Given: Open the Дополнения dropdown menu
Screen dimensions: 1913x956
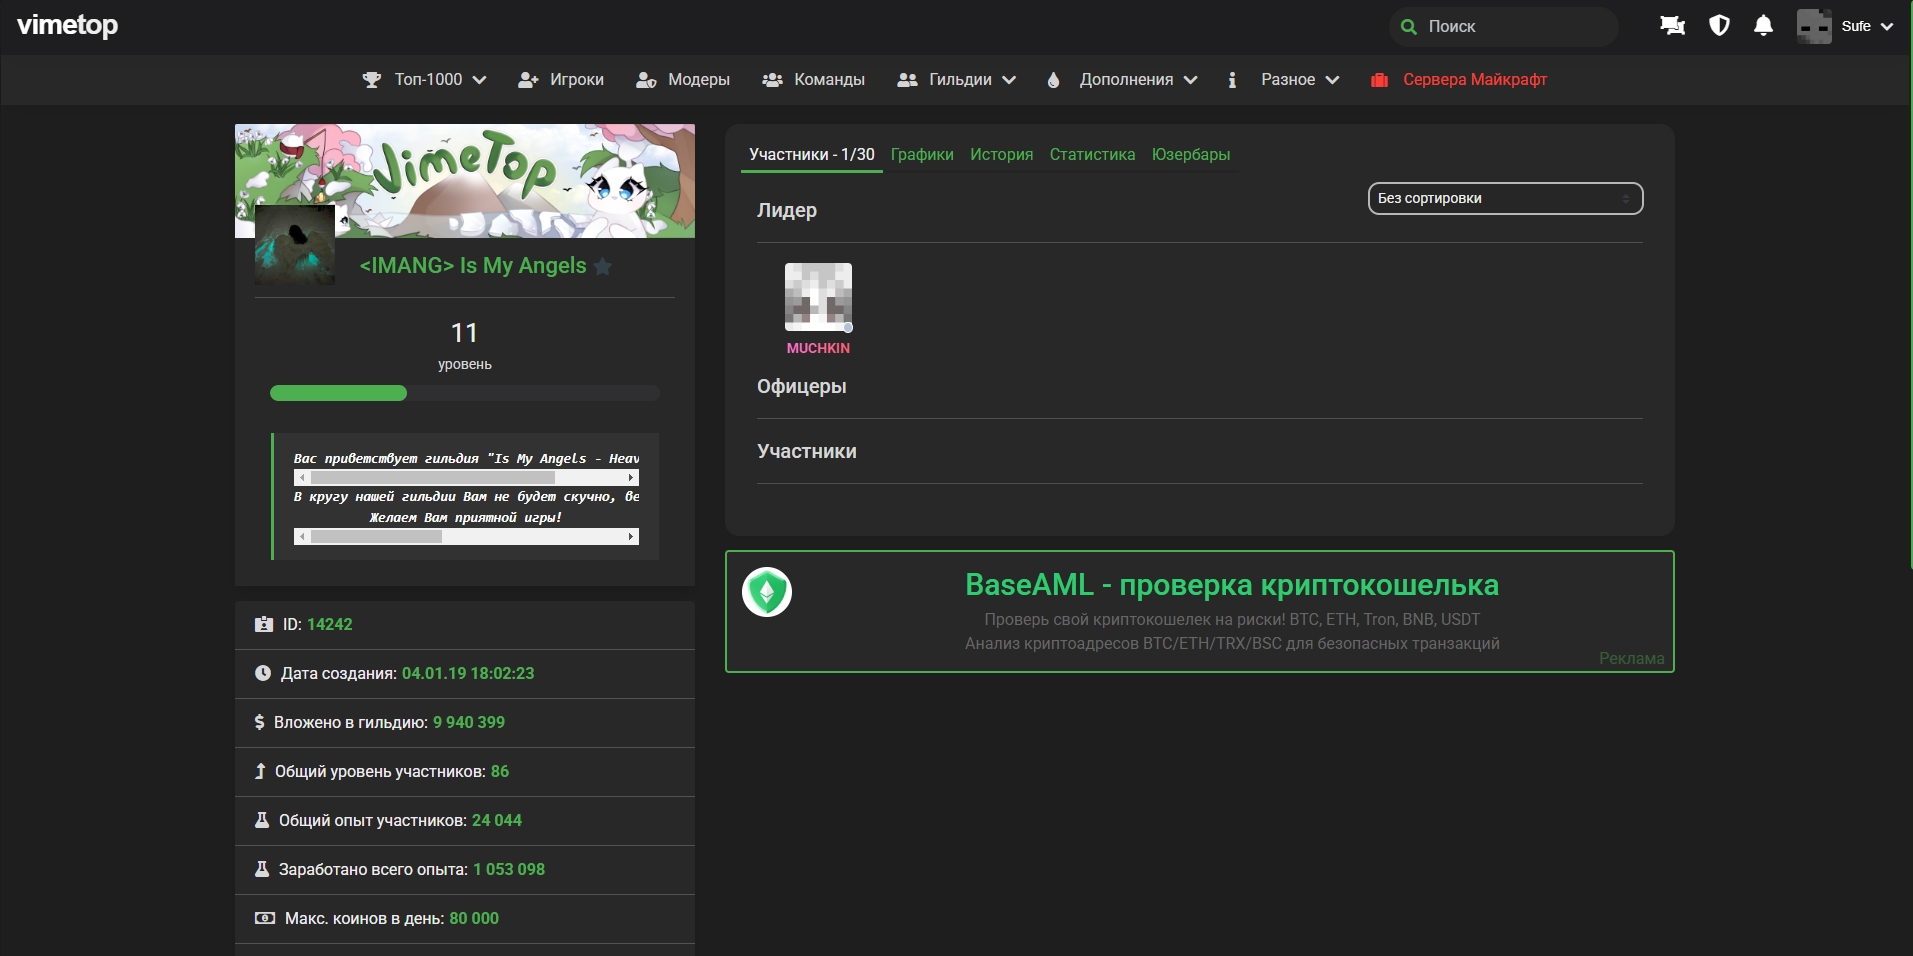Looking at the screenshot, I should click(x=1122, y=80).
